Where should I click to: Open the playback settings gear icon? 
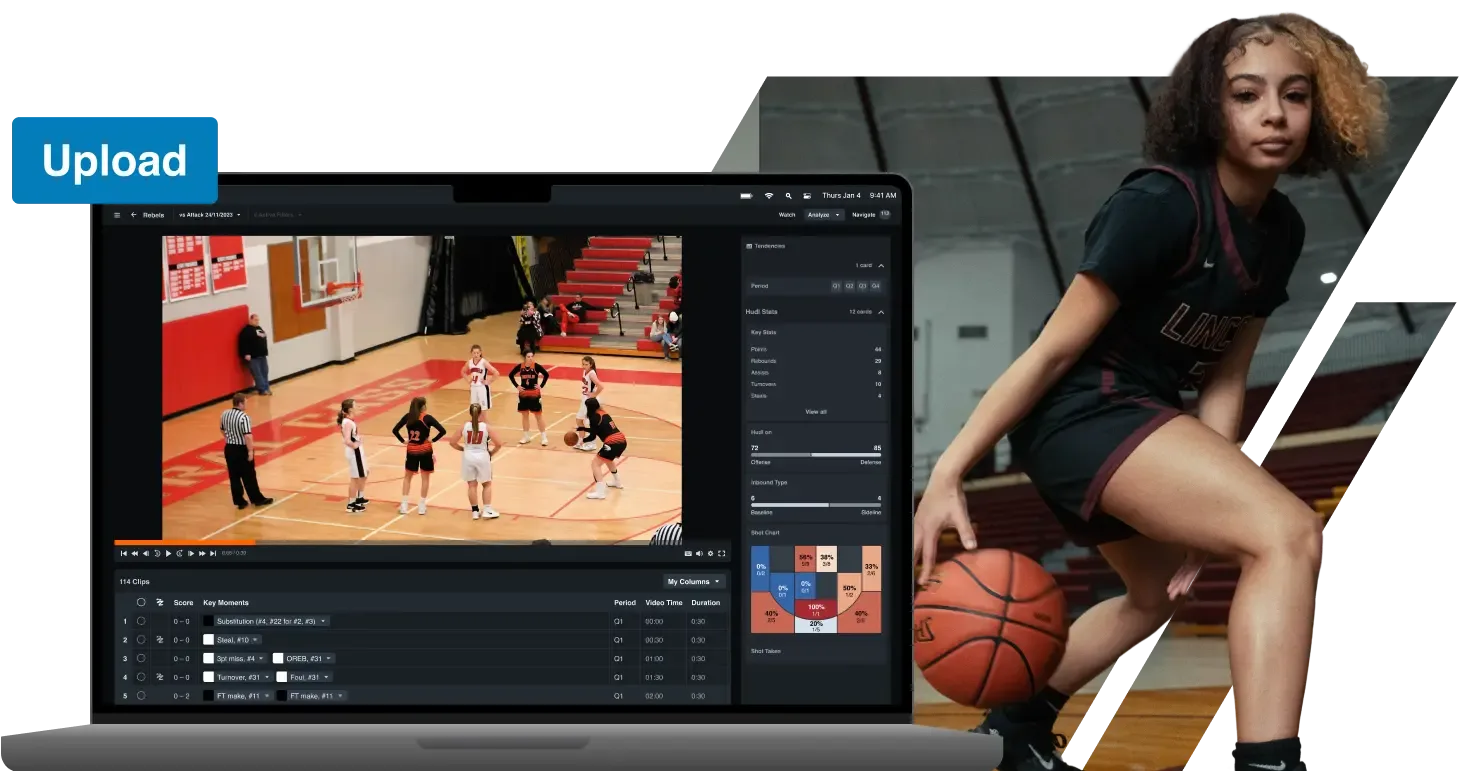[x=710, y=553]
